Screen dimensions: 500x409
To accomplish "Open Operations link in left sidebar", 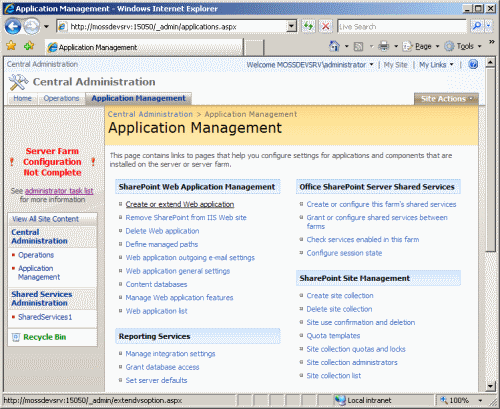I will (36, 255).
